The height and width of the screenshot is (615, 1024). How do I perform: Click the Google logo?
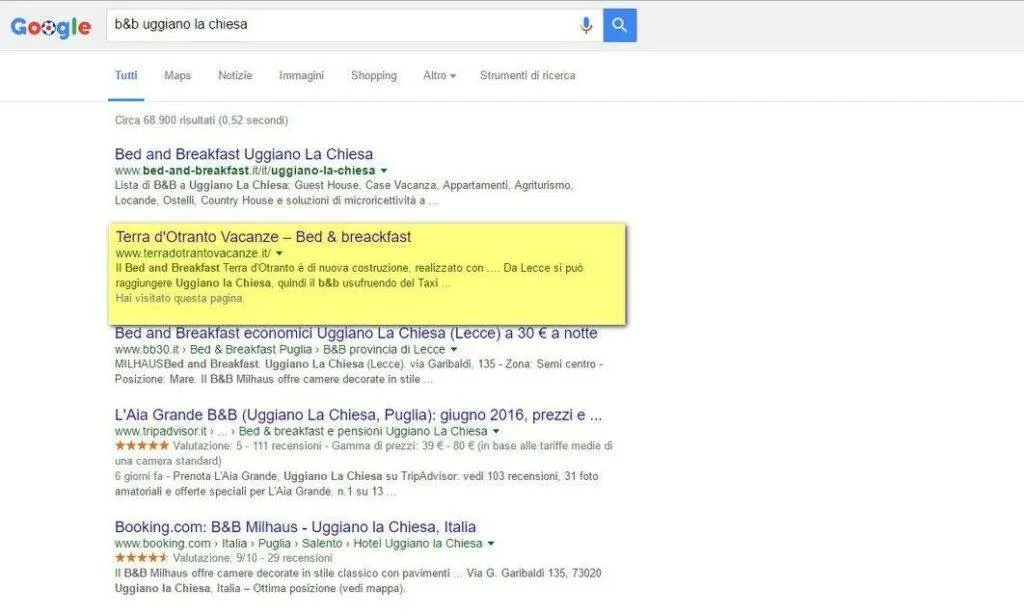[x=51, y=27]
